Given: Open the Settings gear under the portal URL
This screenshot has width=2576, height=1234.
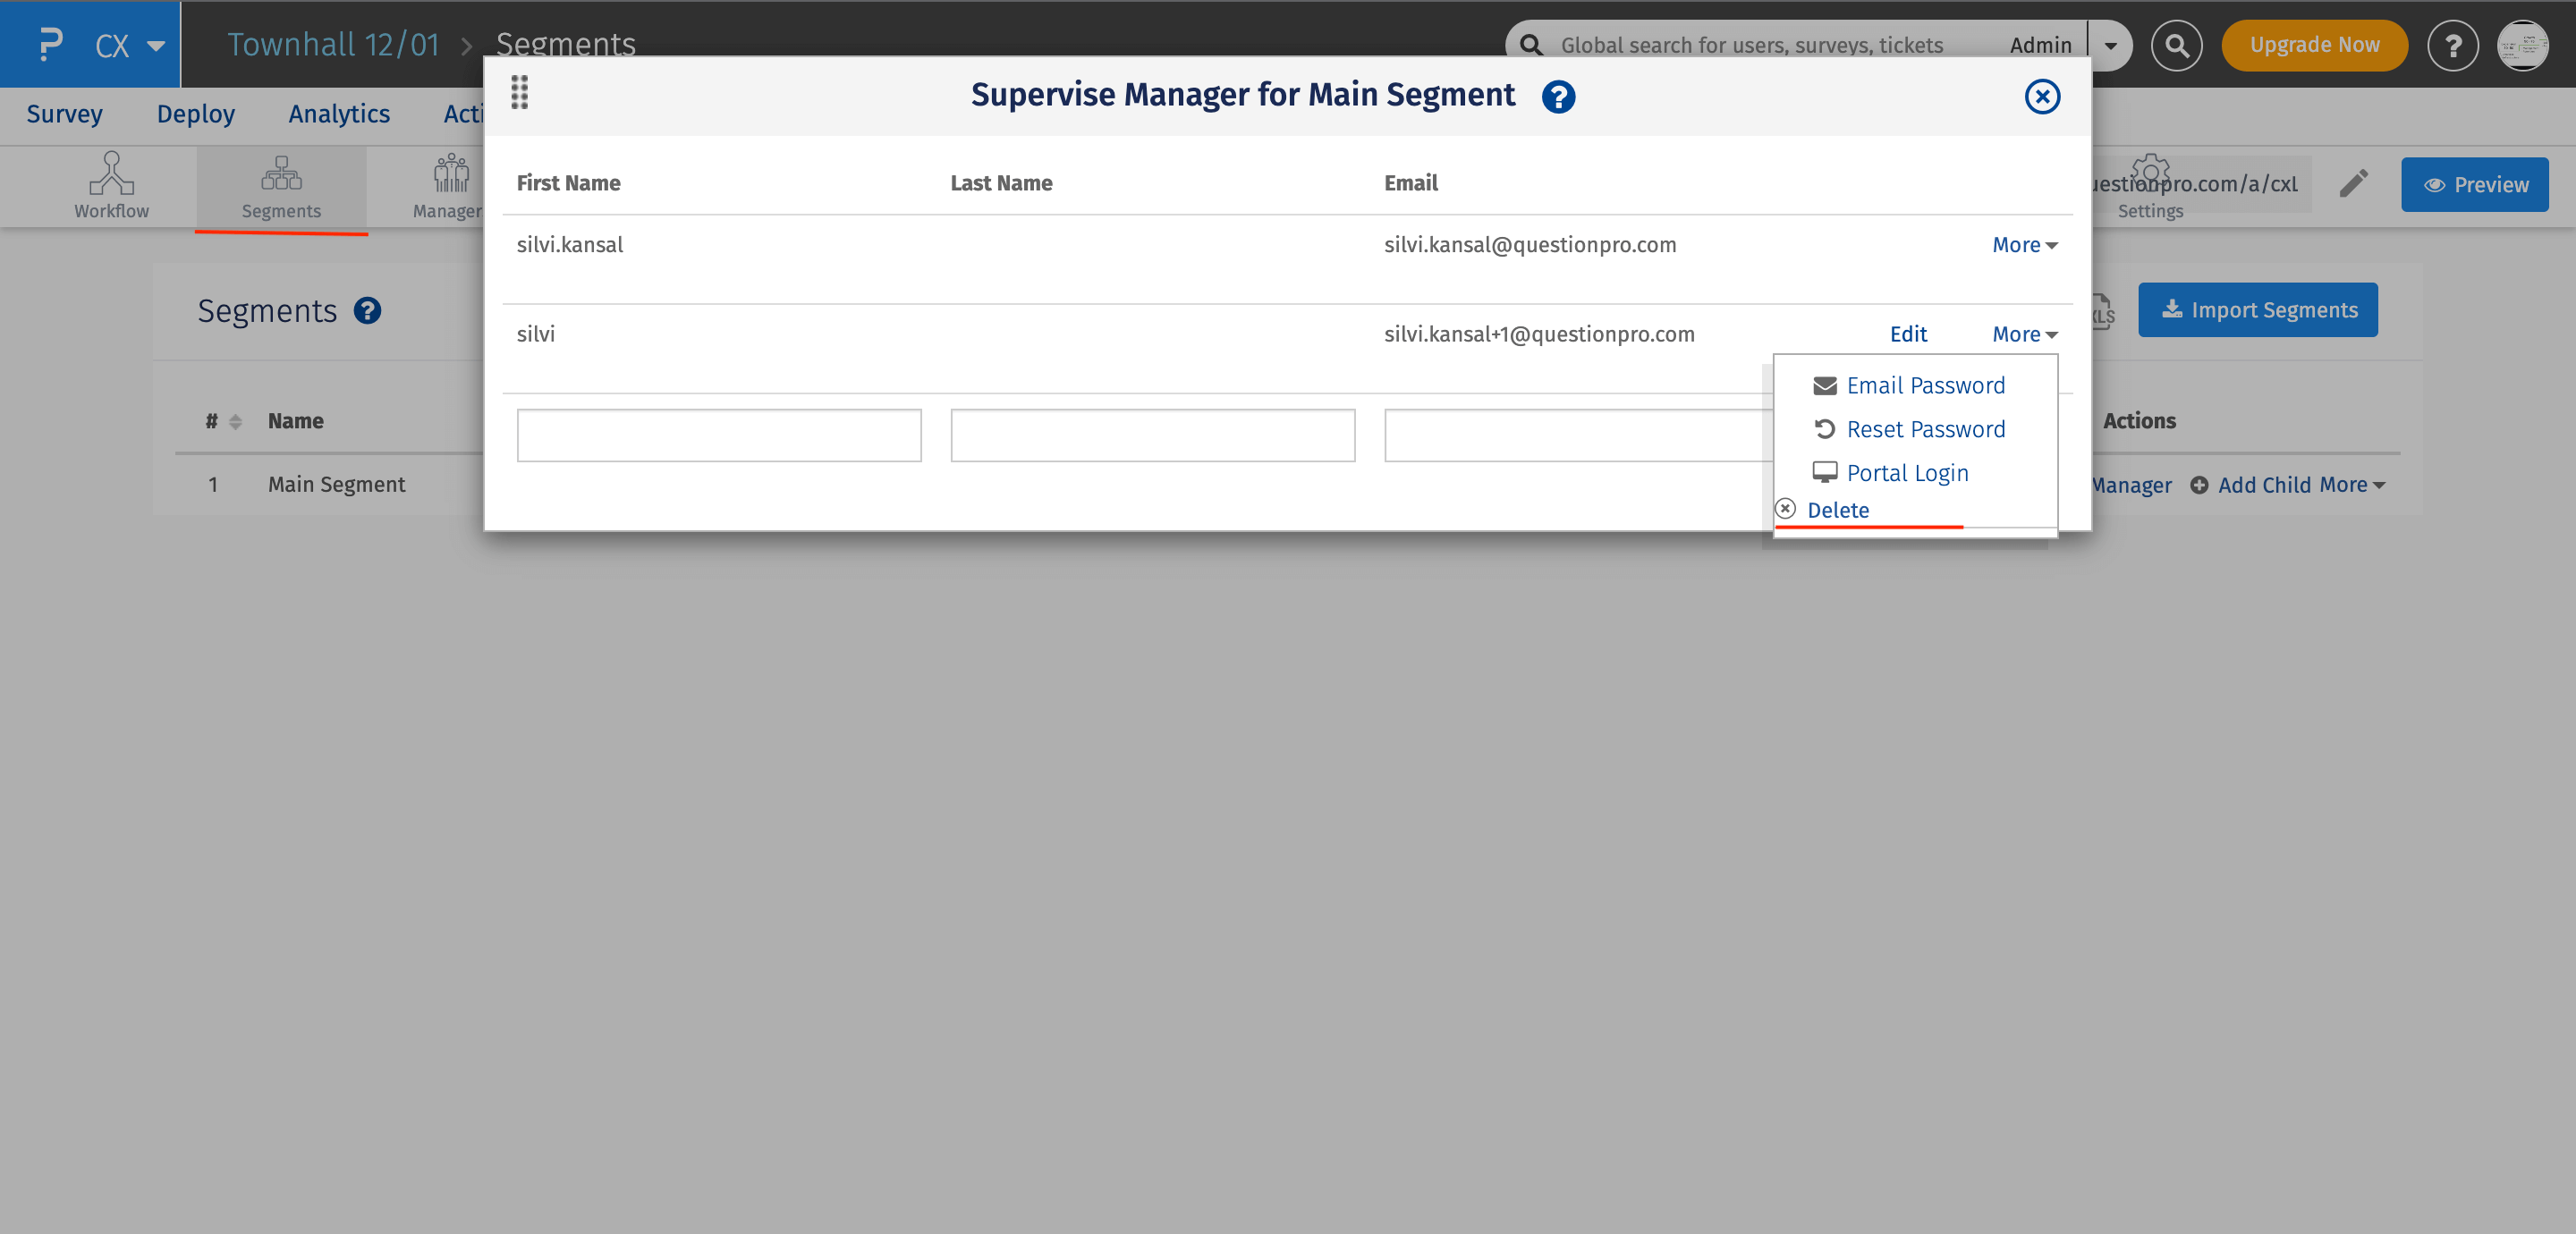Looking at the screenshot, I should click(x=2149, y=172).
